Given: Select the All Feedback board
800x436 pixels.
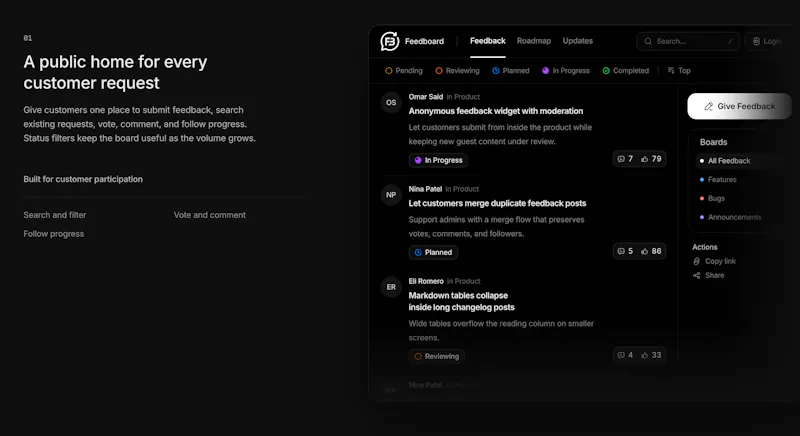Looking at the screenshot, I should [738, 161].
